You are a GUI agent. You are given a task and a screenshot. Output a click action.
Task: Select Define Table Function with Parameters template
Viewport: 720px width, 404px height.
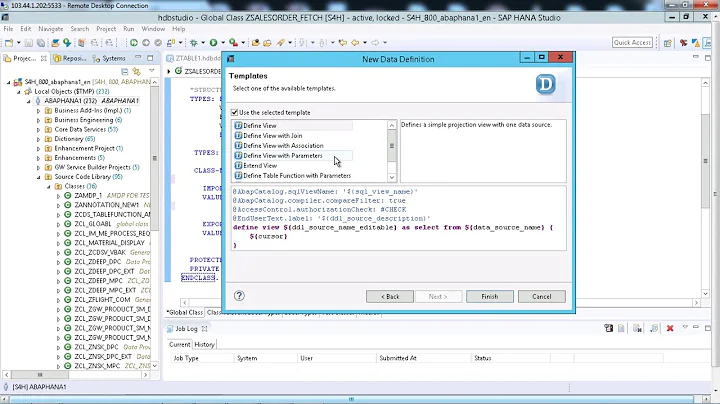click(297, 176)
